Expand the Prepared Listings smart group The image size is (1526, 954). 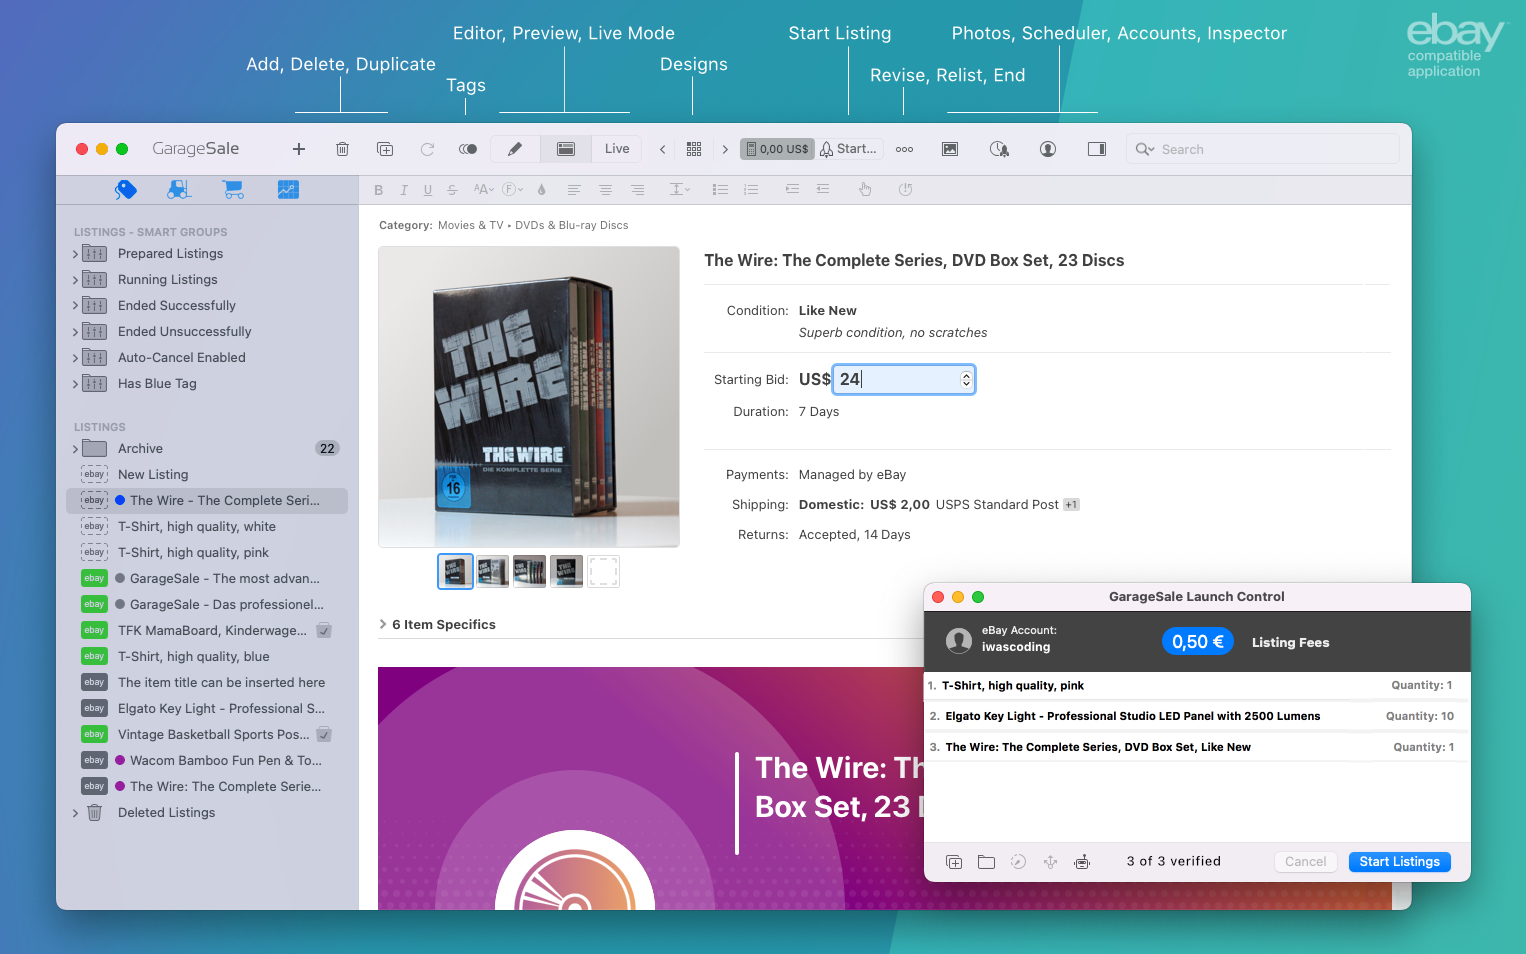click(76, 253)
